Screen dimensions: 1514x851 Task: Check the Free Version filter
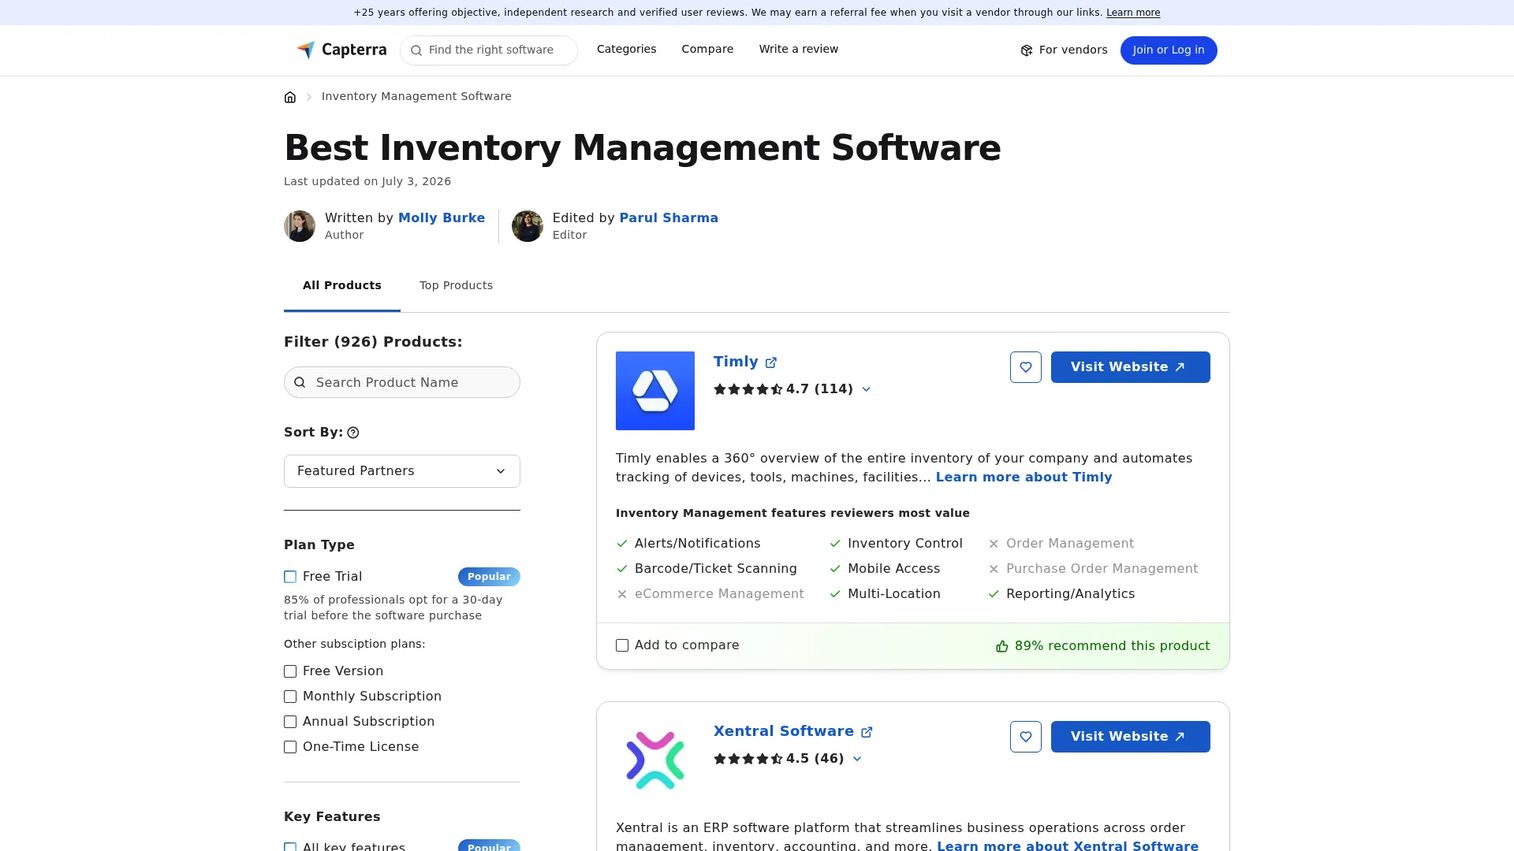[290, 672]
